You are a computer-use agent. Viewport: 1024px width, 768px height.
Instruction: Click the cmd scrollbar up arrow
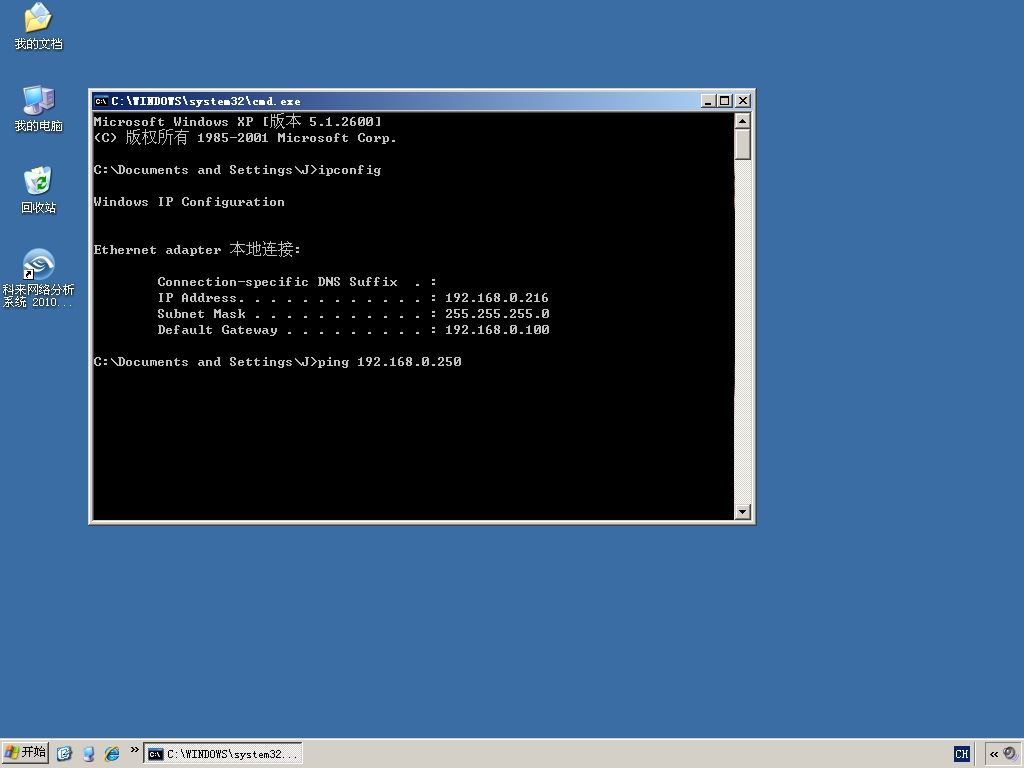[743, 121]
